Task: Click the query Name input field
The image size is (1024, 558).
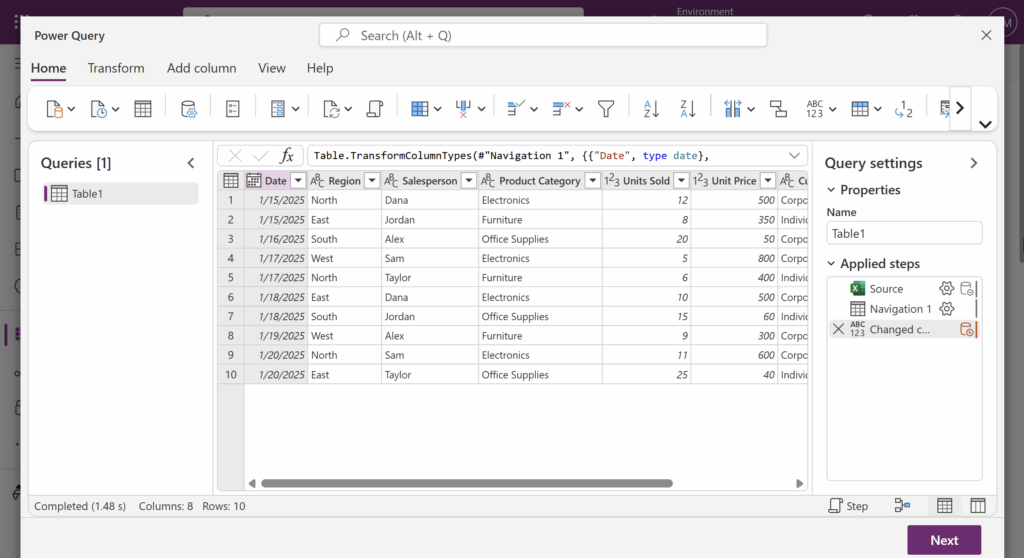Action: click(904, 233)
